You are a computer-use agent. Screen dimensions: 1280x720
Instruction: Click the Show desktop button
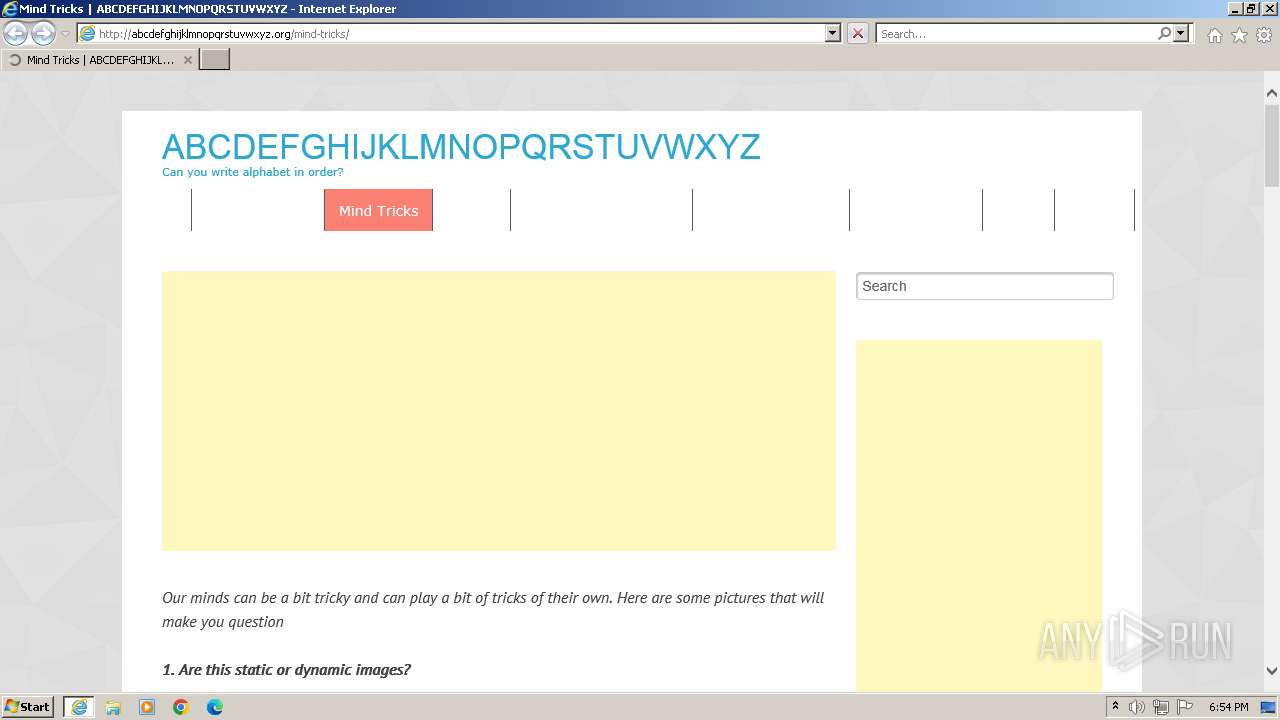1269,707
